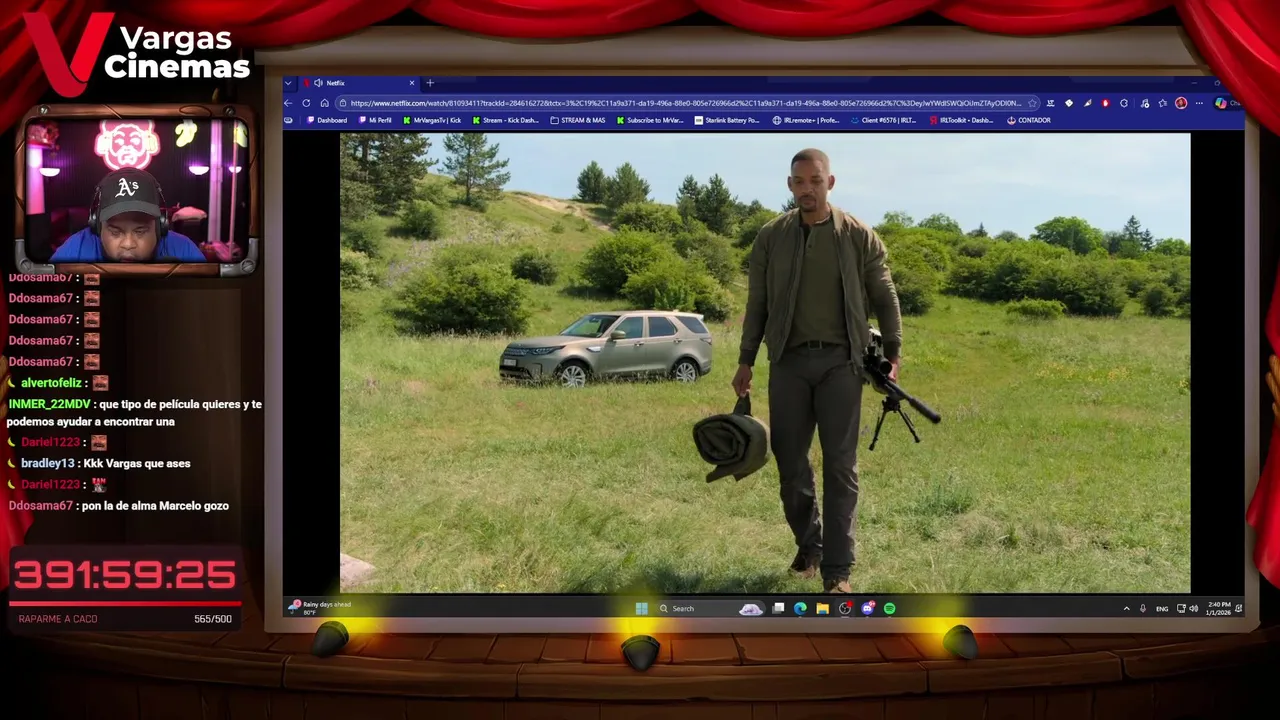Click bradley13 message 'Kkk Vargas que ases'
This screenshot has width=1280, height=720.
[136, 463]
